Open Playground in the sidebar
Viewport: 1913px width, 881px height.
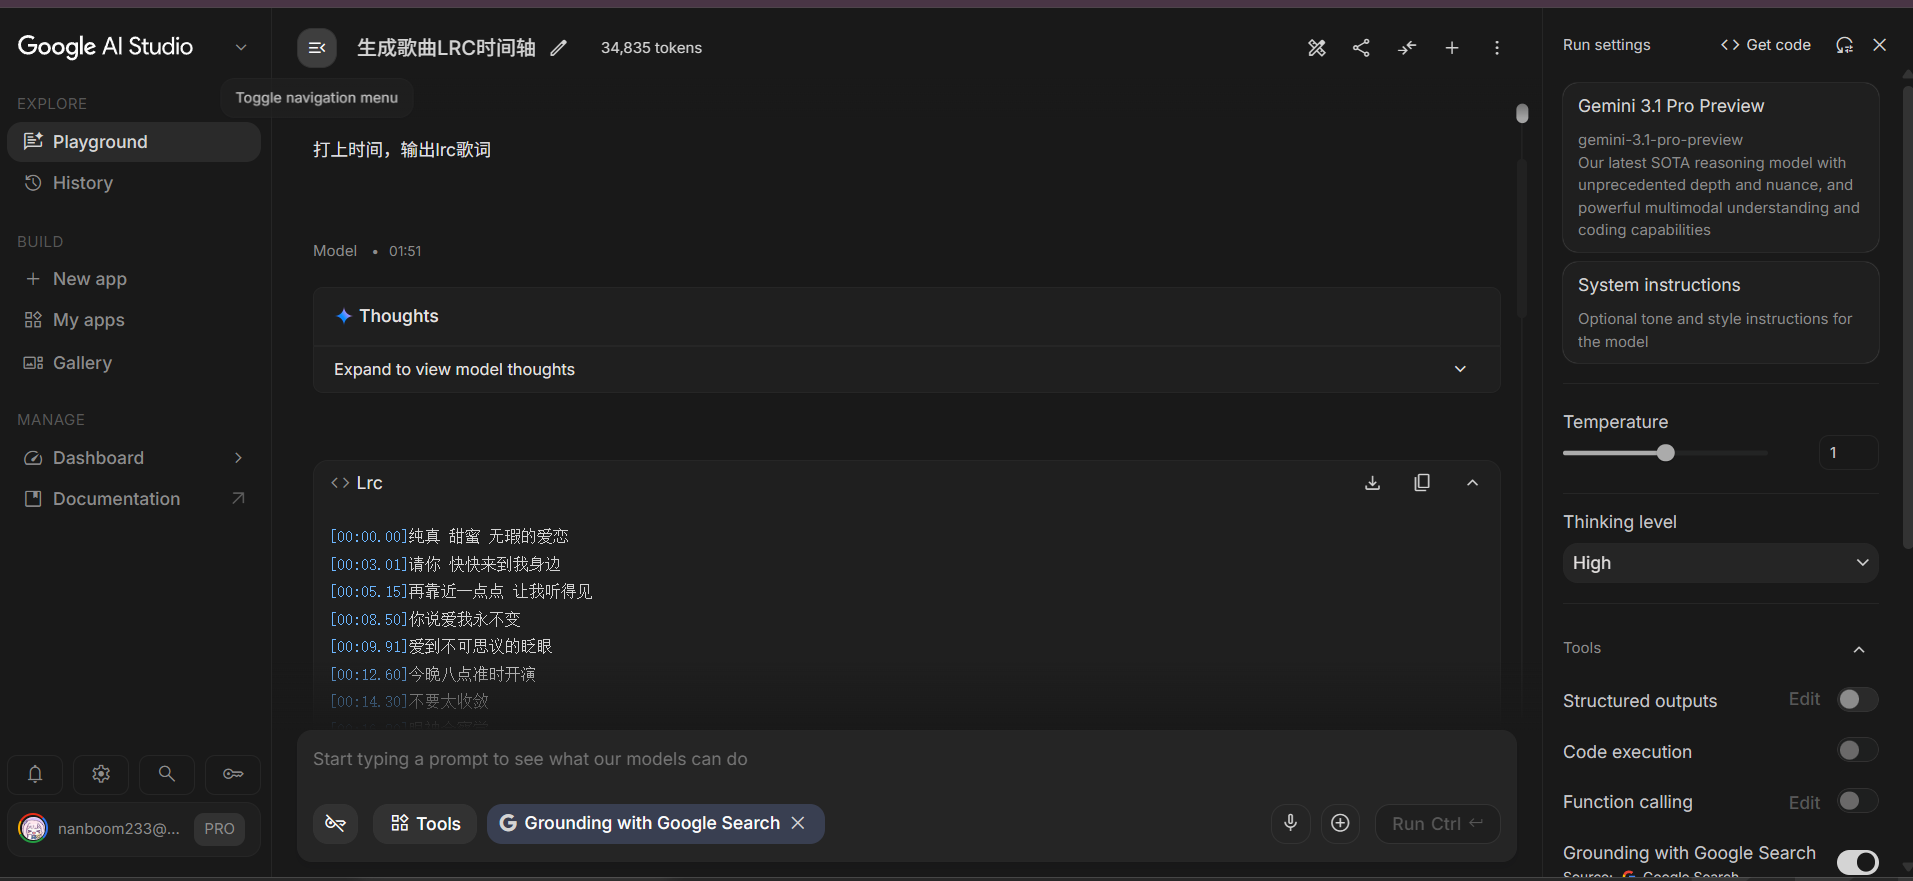[134, 142]
